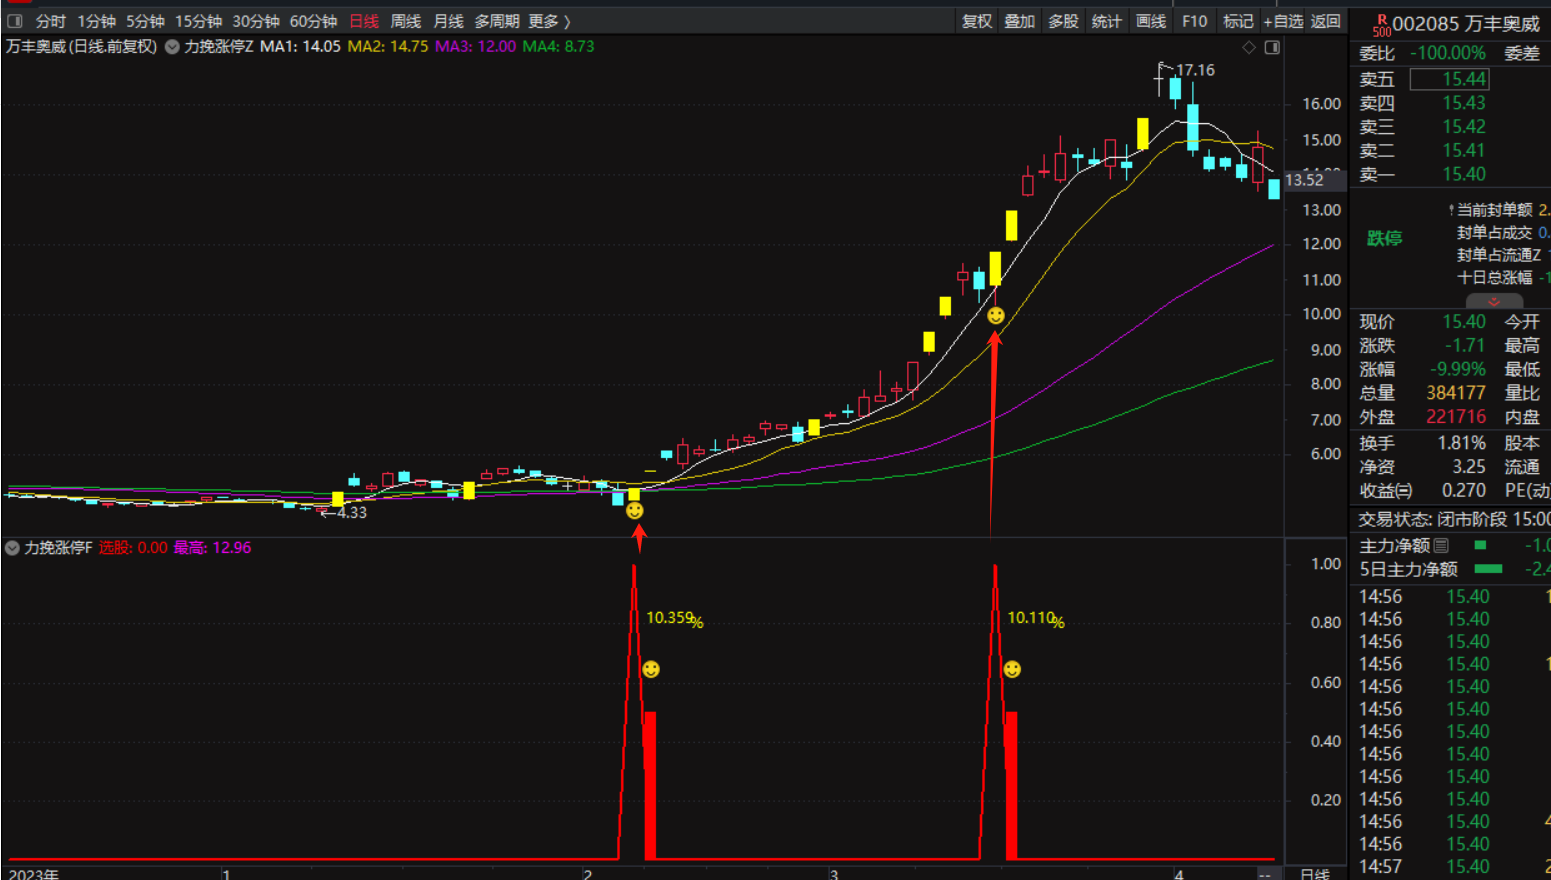This screenshot has width=1551, height=880.
Task: Open the 主力净额 details list icon
Action: 1441,545
